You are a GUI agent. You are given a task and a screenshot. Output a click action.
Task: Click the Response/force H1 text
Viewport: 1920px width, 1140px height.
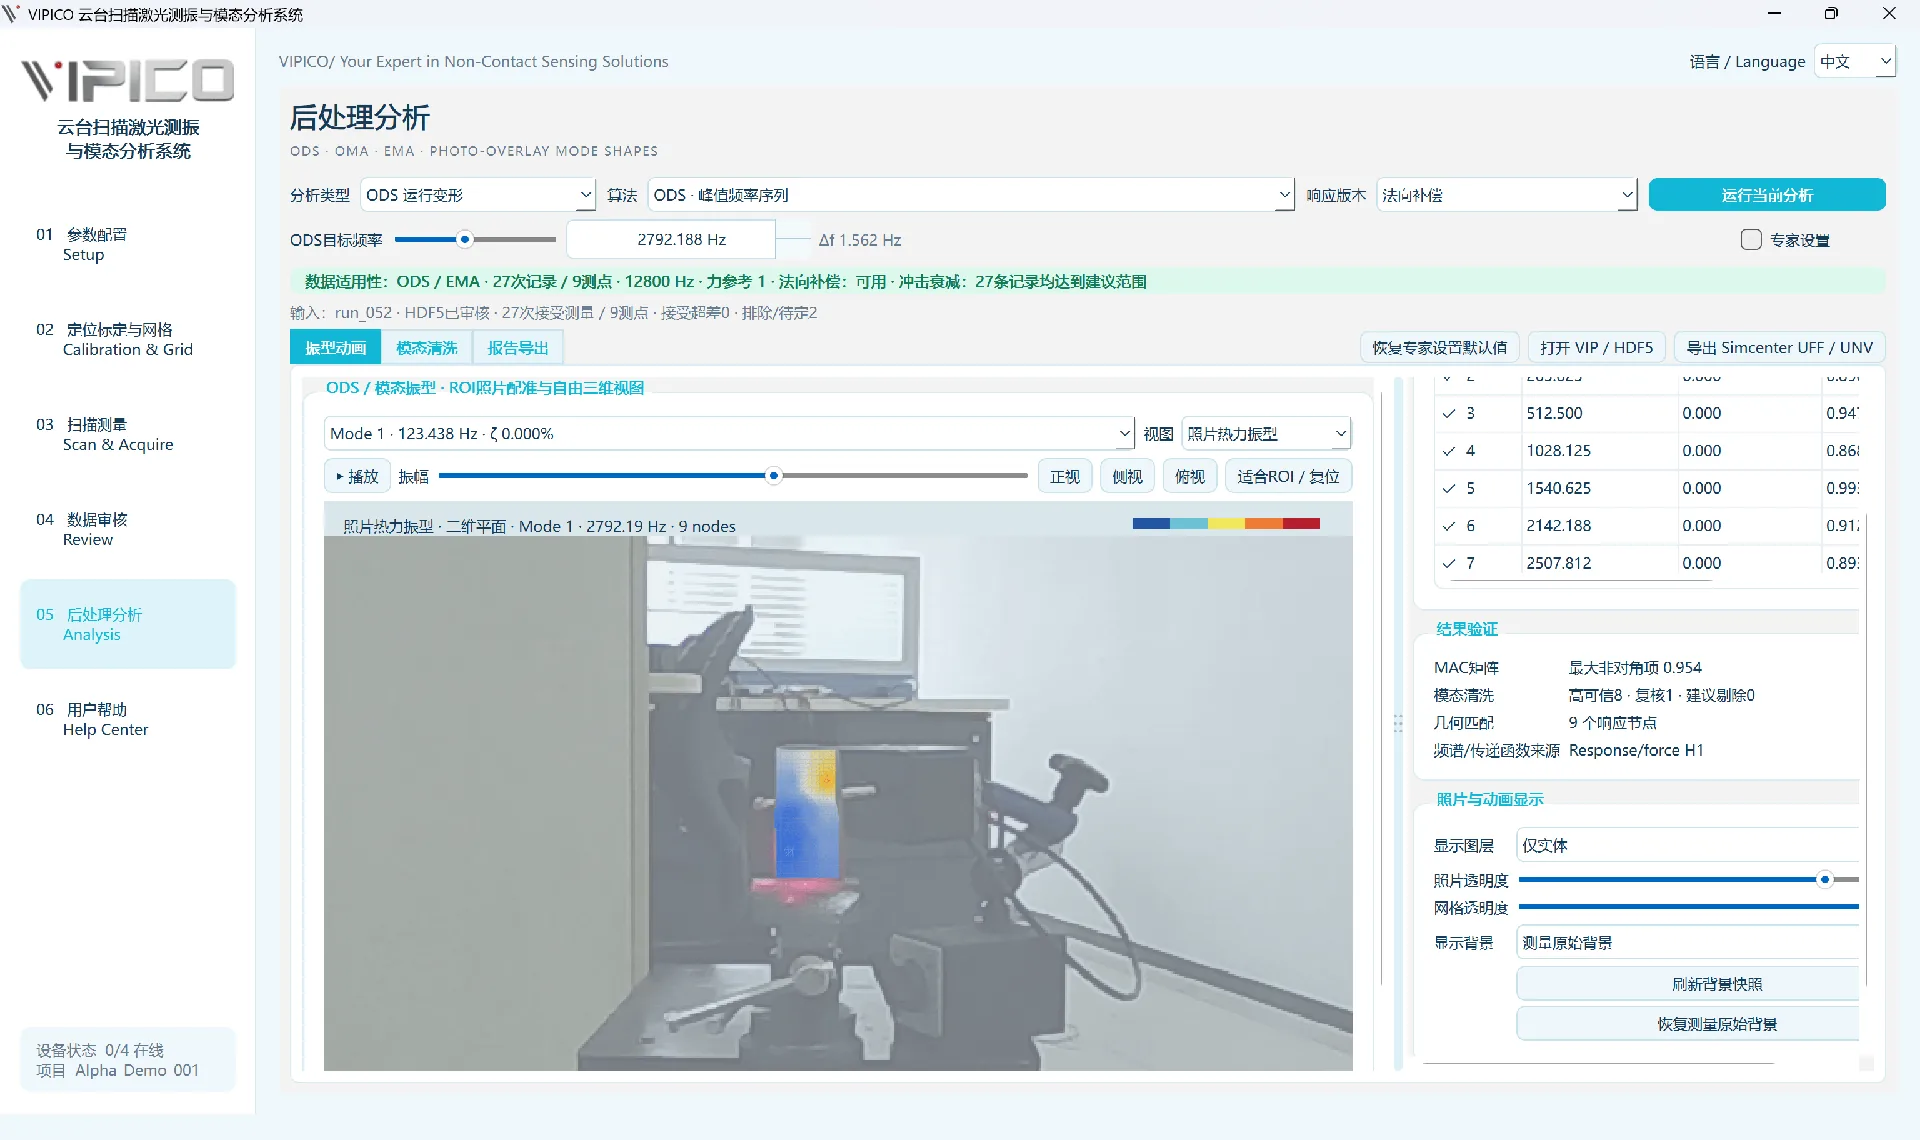1636,750
